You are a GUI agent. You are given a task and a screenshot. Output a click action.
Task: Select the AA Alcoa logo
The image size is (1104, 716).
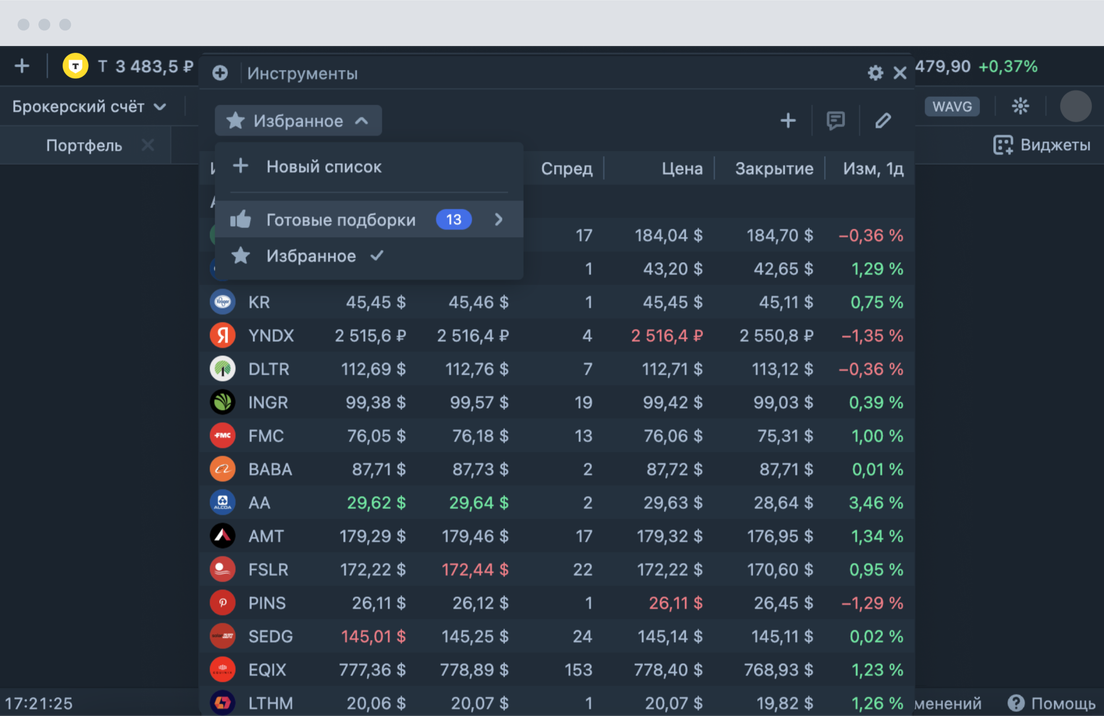coord(222,503)
